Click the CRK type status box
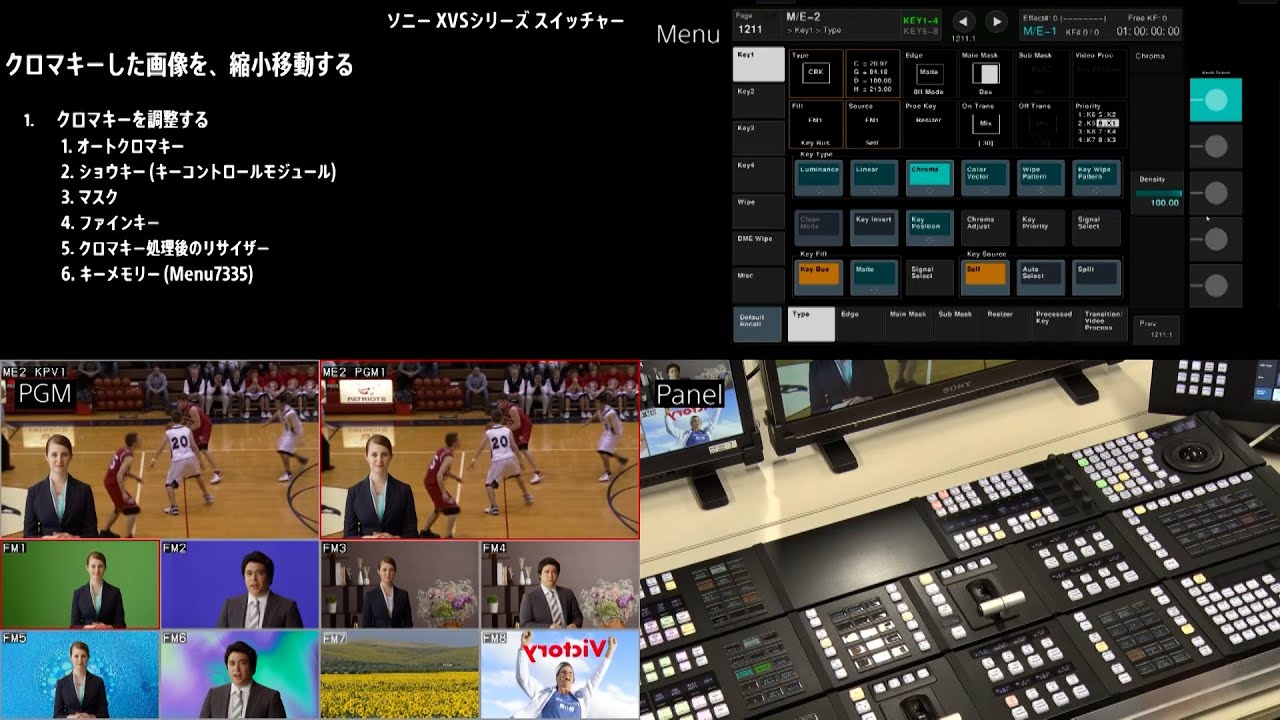The width and height of the screenshot is (1280, 720). [815, 73]
